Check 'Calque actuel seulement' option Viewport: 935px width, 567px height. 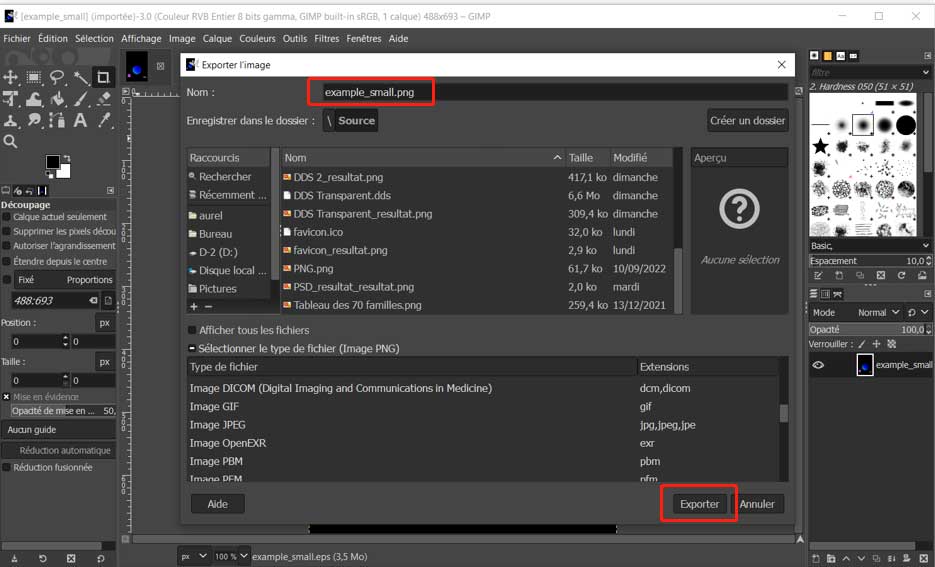coord(7,217)
